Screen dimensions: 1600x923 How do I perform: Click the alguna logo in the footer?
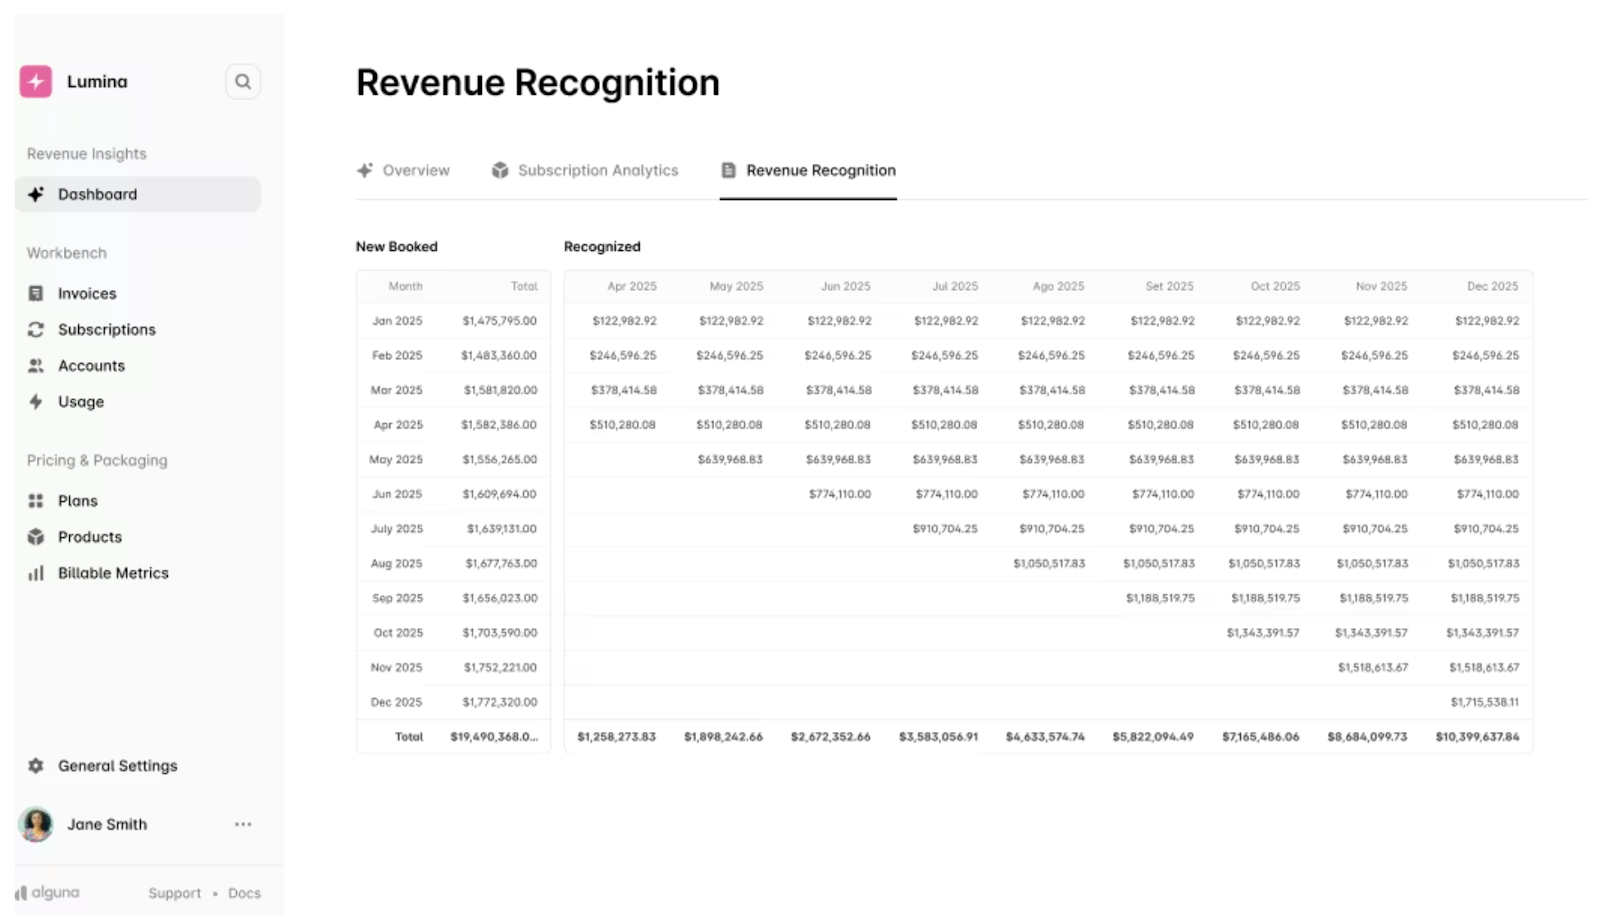(x=44, y=892)
